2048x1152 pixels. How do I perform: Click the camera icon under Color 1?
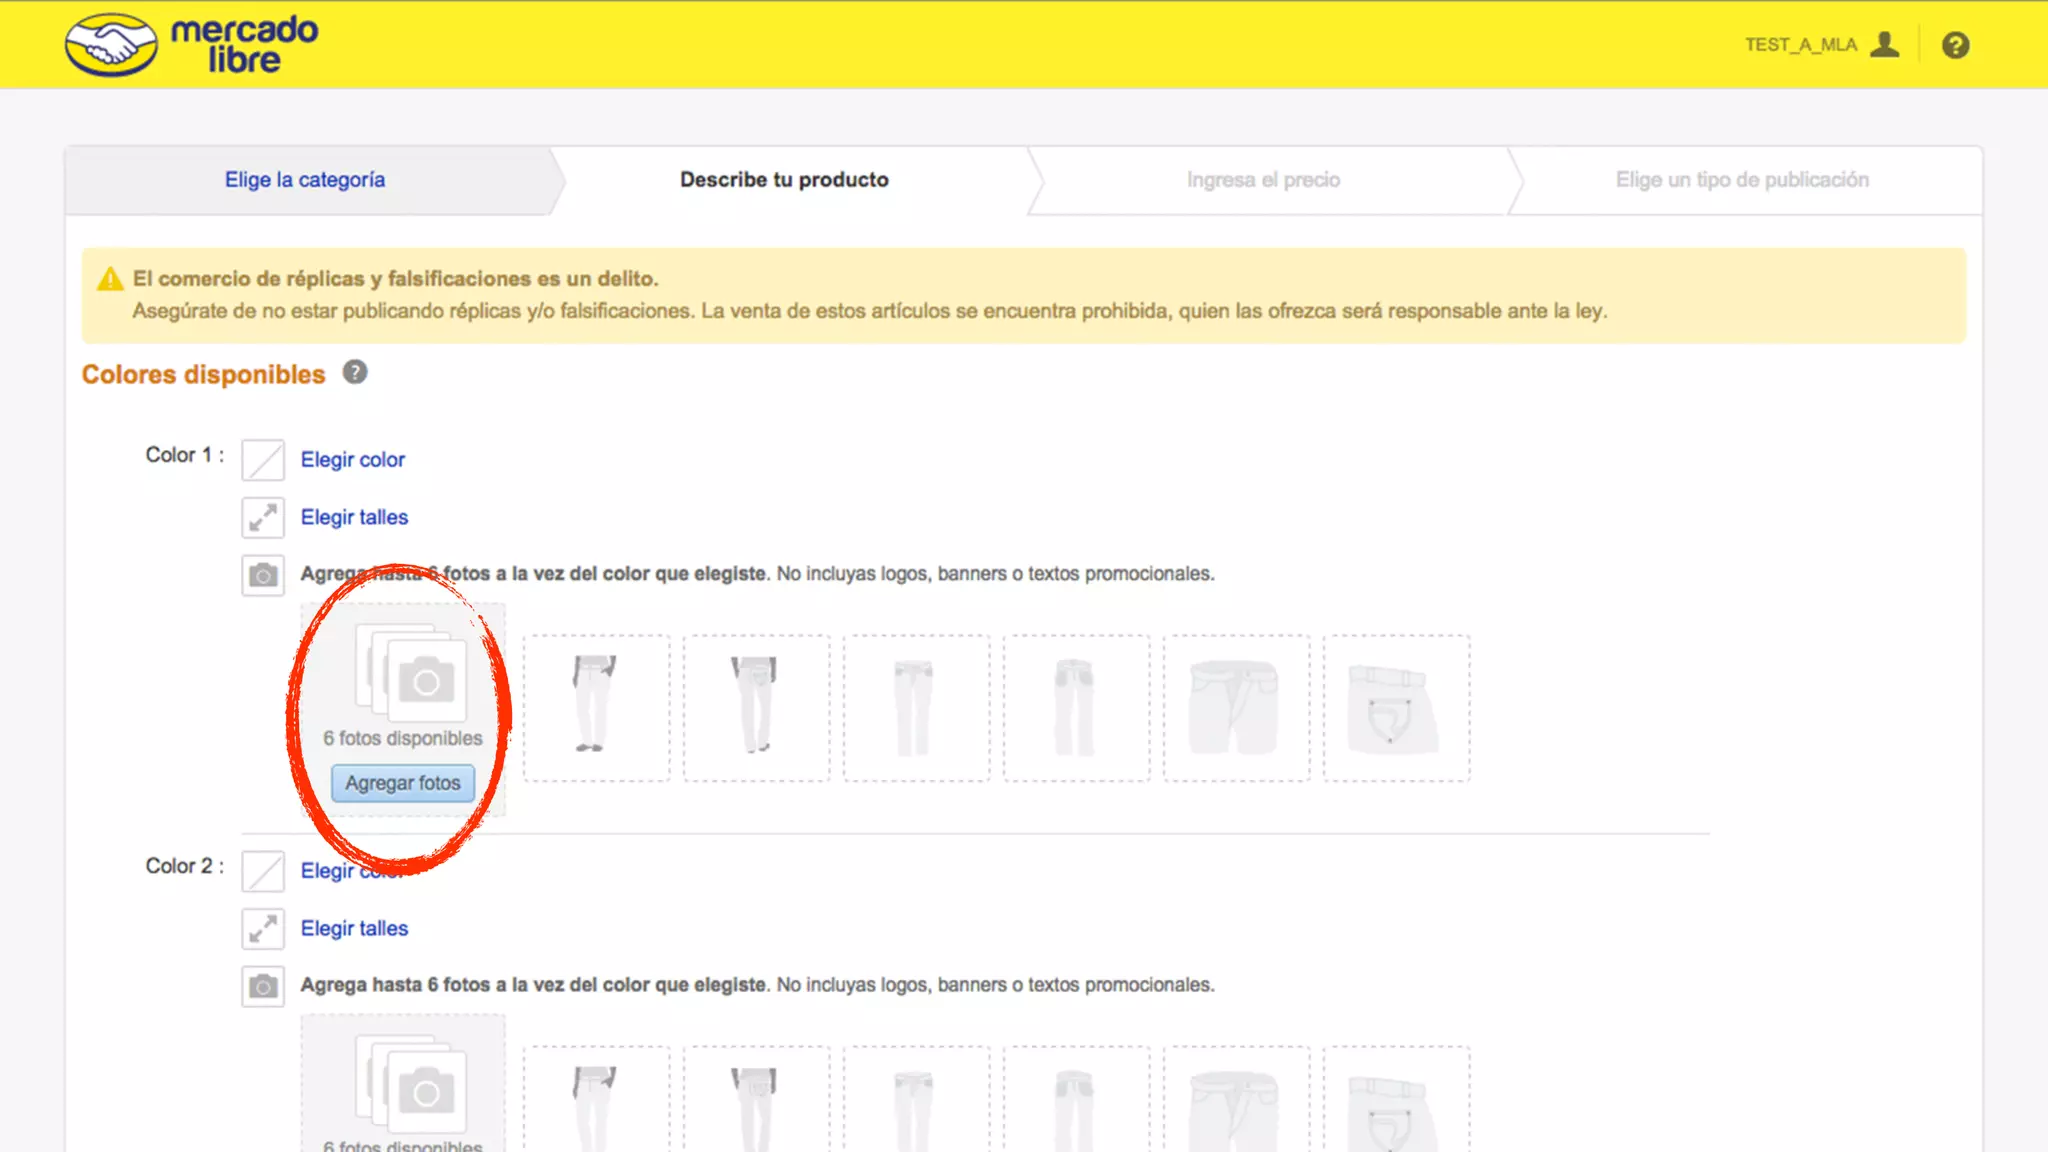pos(263,575)
